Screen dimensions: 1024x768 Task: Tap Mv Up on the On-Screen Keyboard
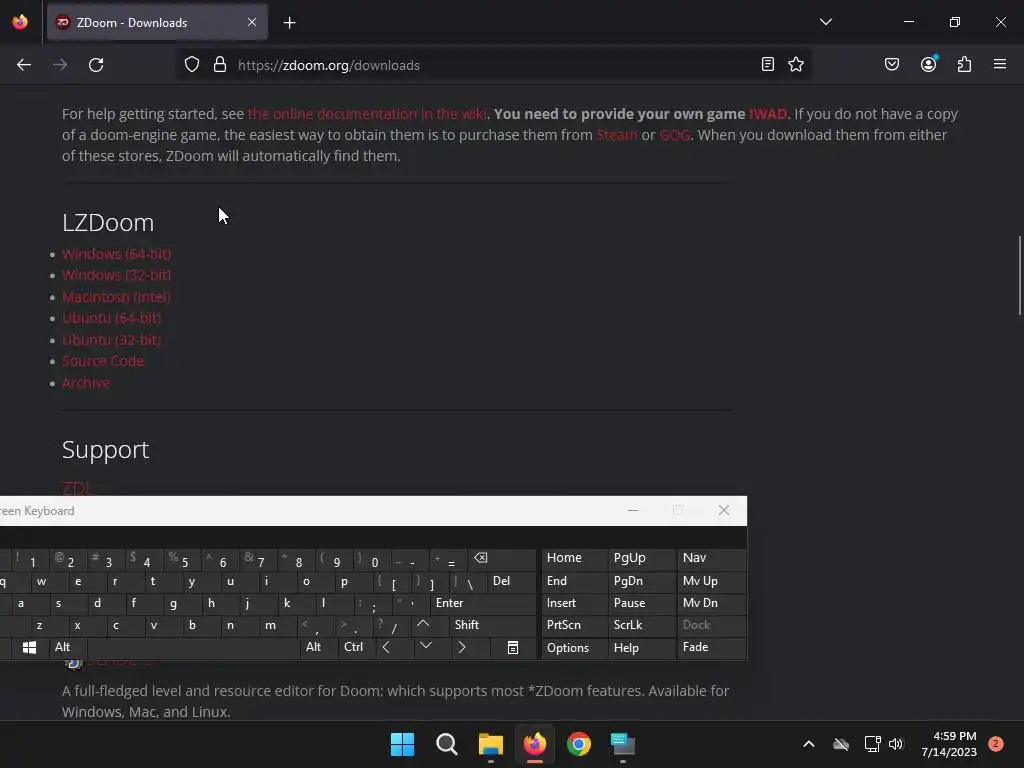(711, 581)
